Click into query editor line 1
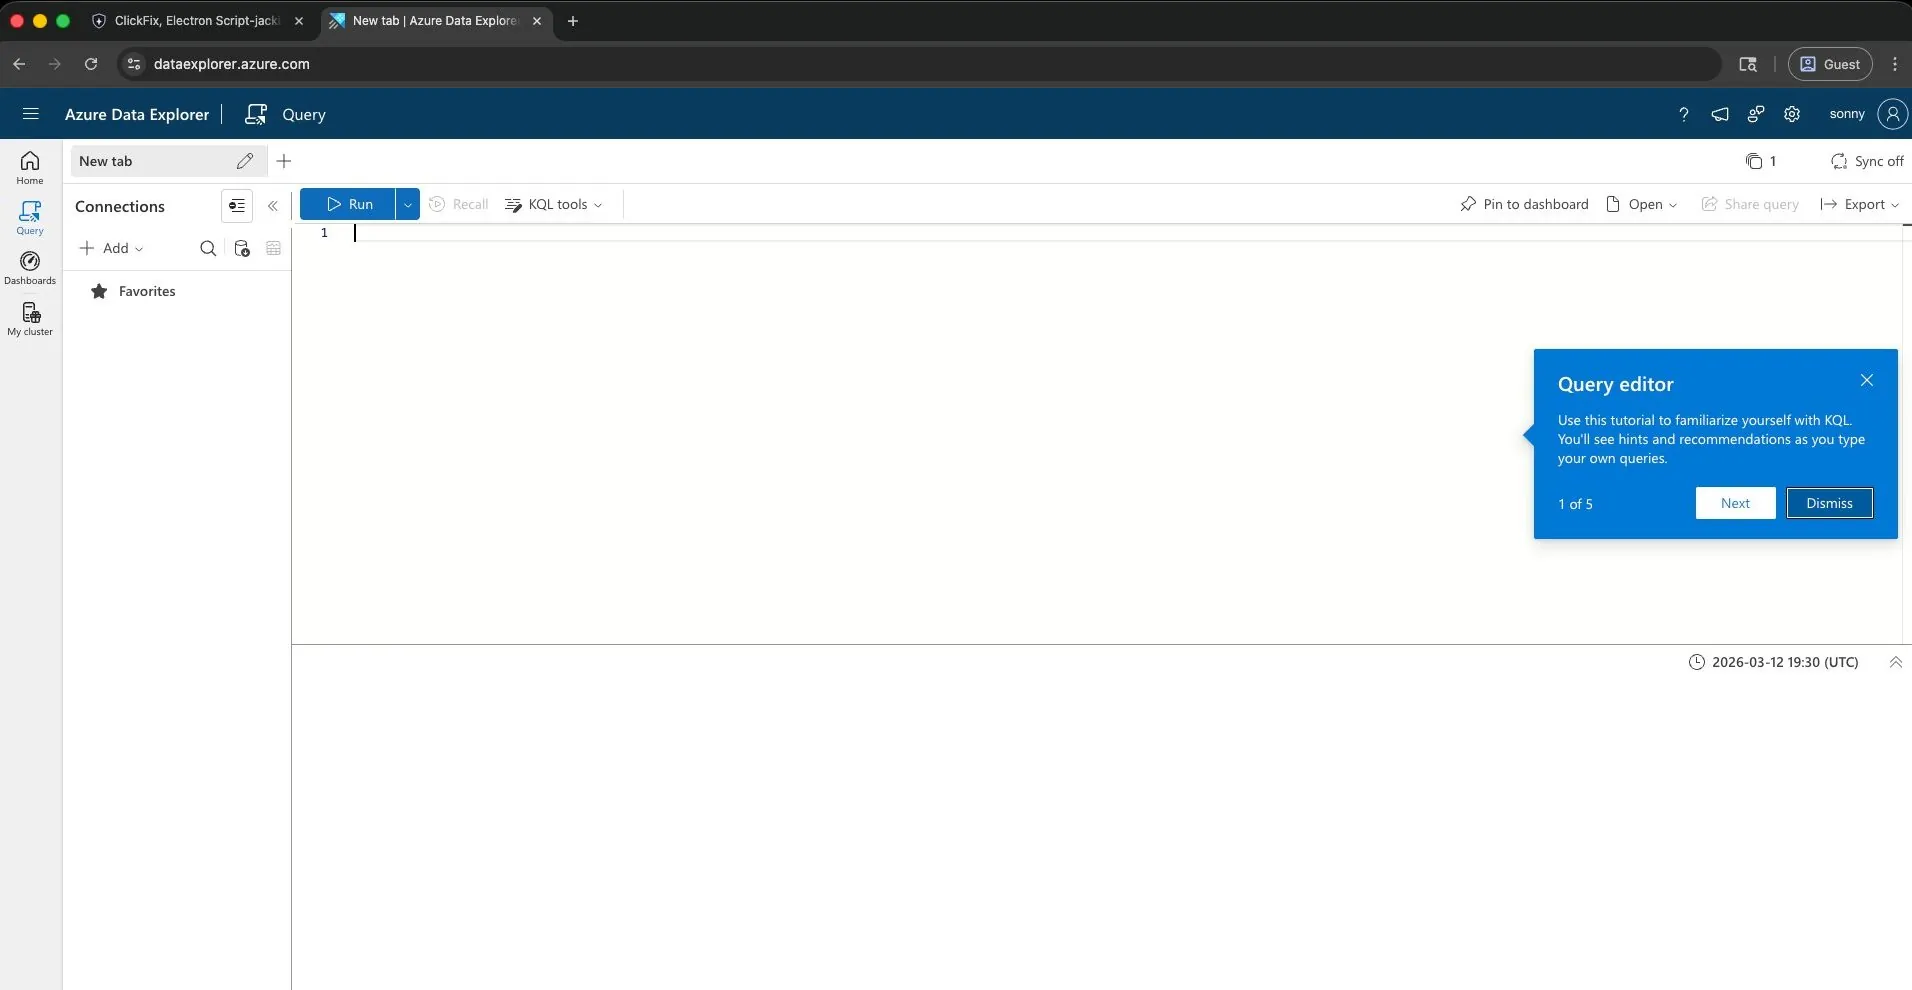The width and height of the screenshot is (1912, 990). point(1125,233)
